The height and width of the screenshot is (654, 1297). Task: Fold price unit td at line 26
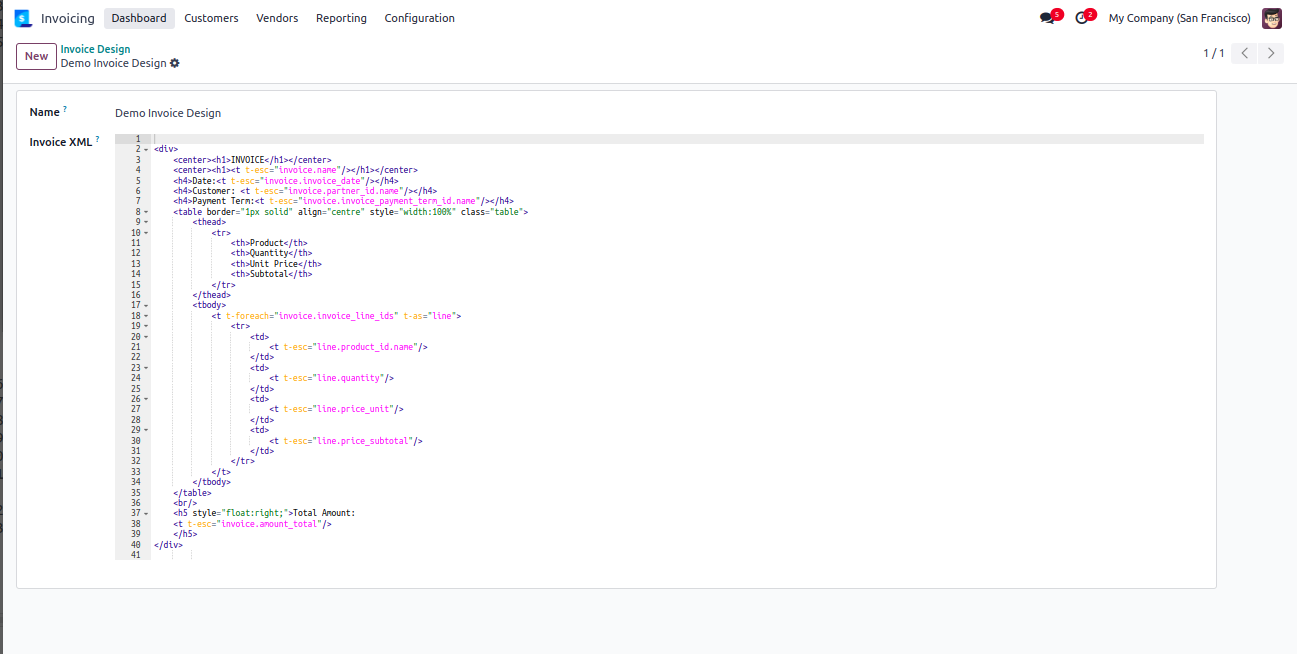coord(146,399)
